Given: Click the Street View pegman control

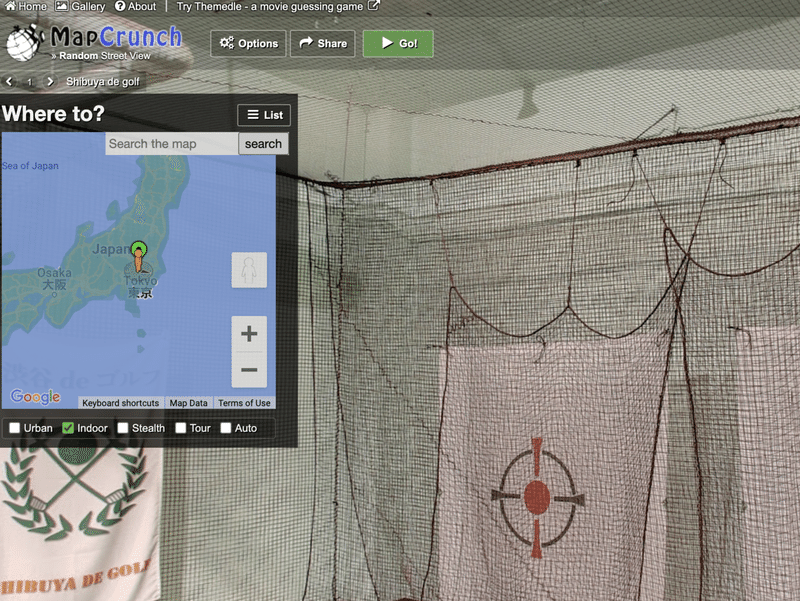Looking at the screenshot, I should coord(249,270).
